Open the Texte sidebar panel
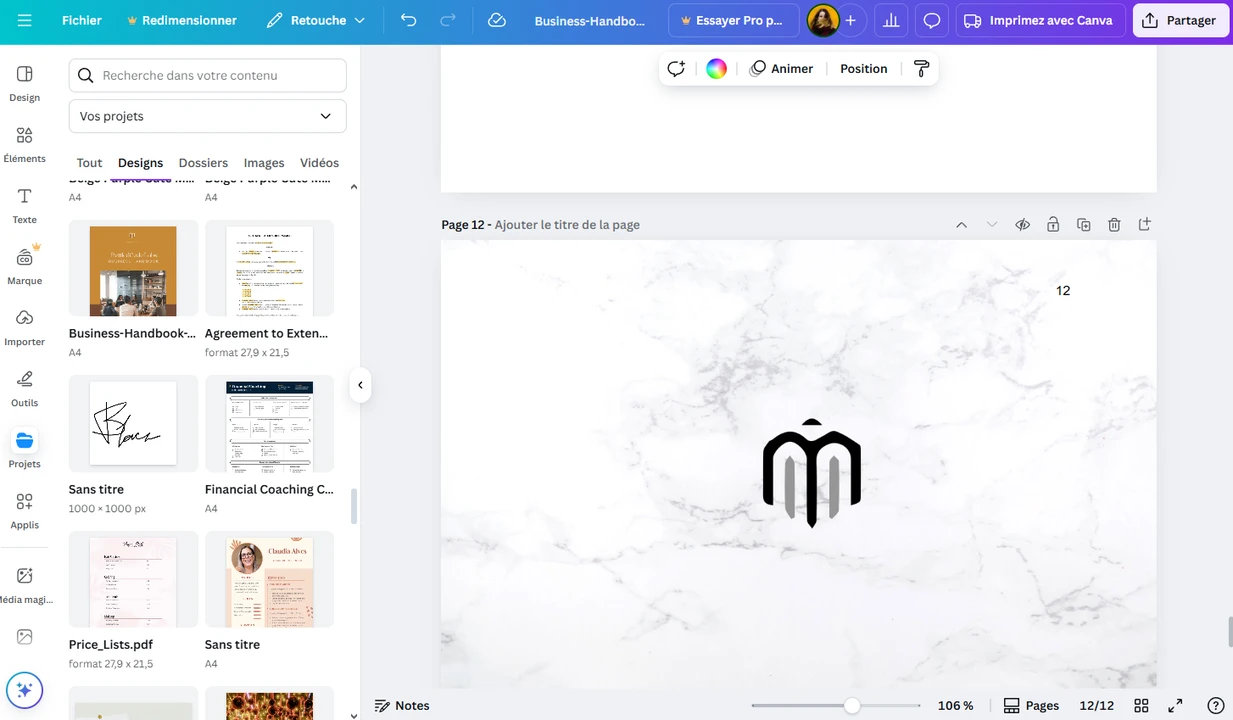The image size is (1233, 720). point(25,206)
